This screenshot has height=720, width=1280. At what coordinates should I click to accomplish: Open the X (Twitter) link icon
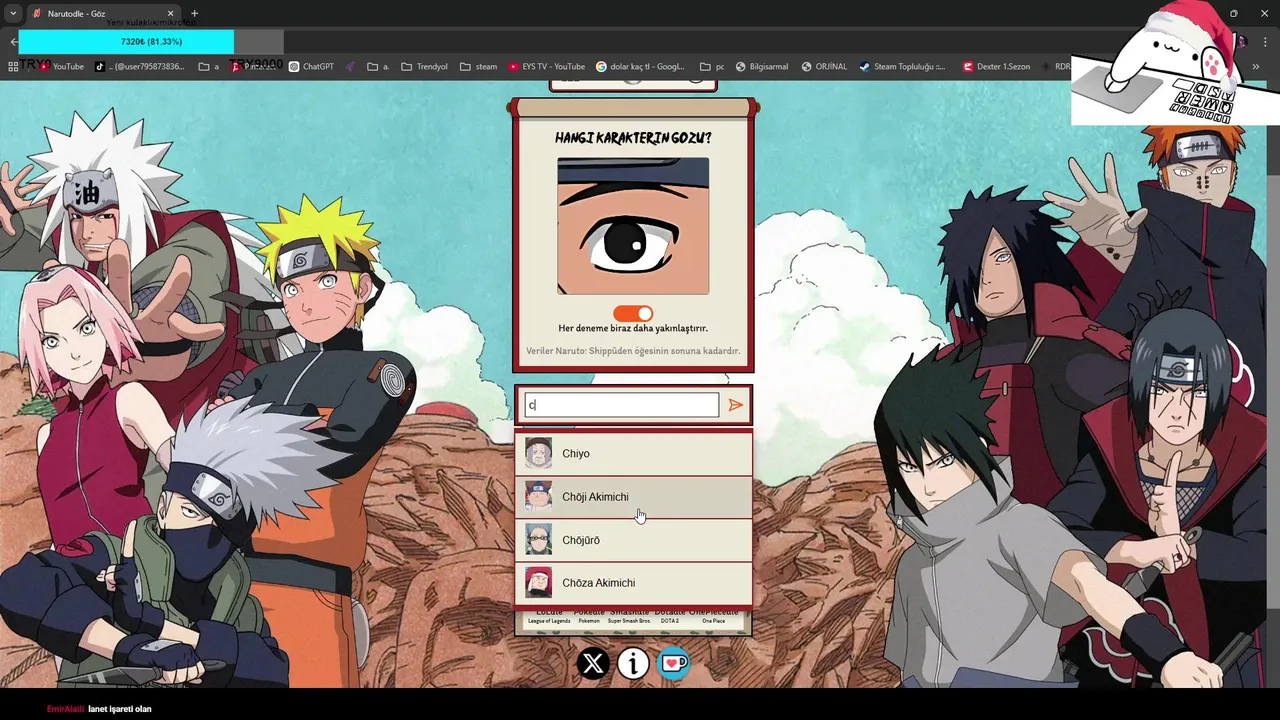point(593,663)
